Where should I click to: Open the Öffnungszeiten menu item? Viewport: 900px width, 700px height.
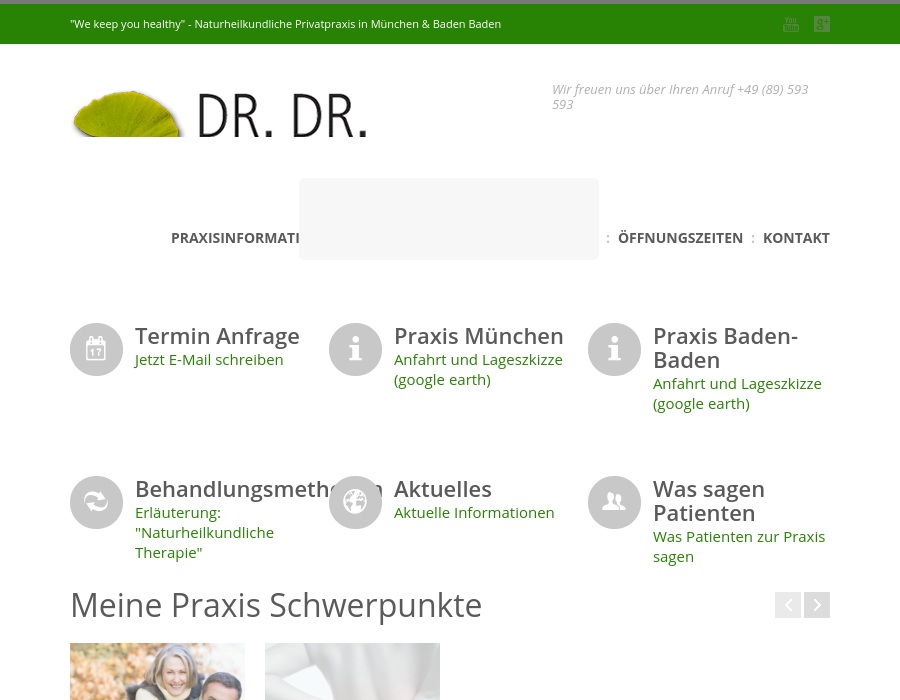[x=680, y=238]
